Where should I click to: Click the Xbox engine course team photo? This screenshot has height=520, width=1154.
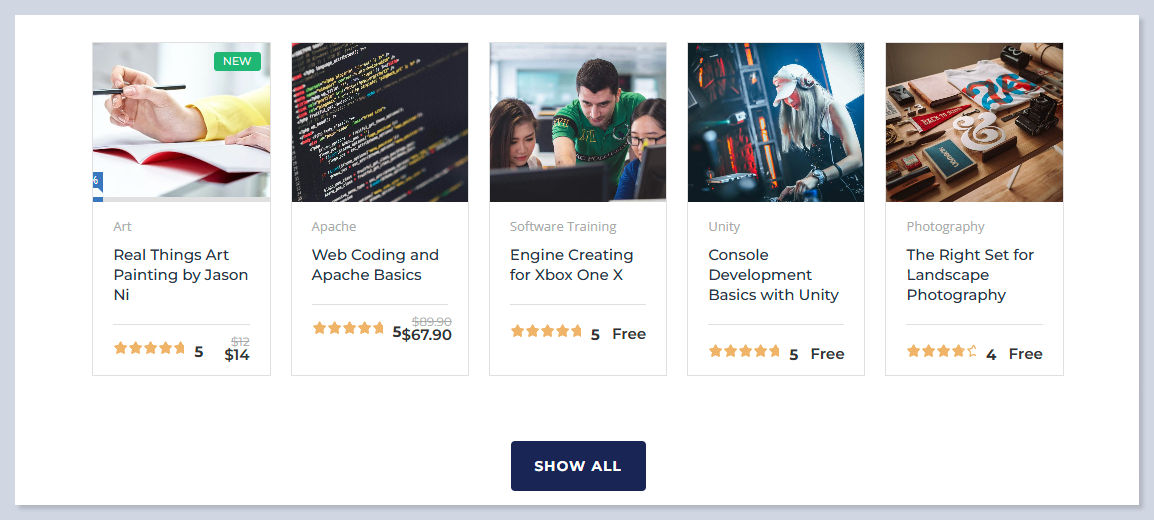coord(577,122)
